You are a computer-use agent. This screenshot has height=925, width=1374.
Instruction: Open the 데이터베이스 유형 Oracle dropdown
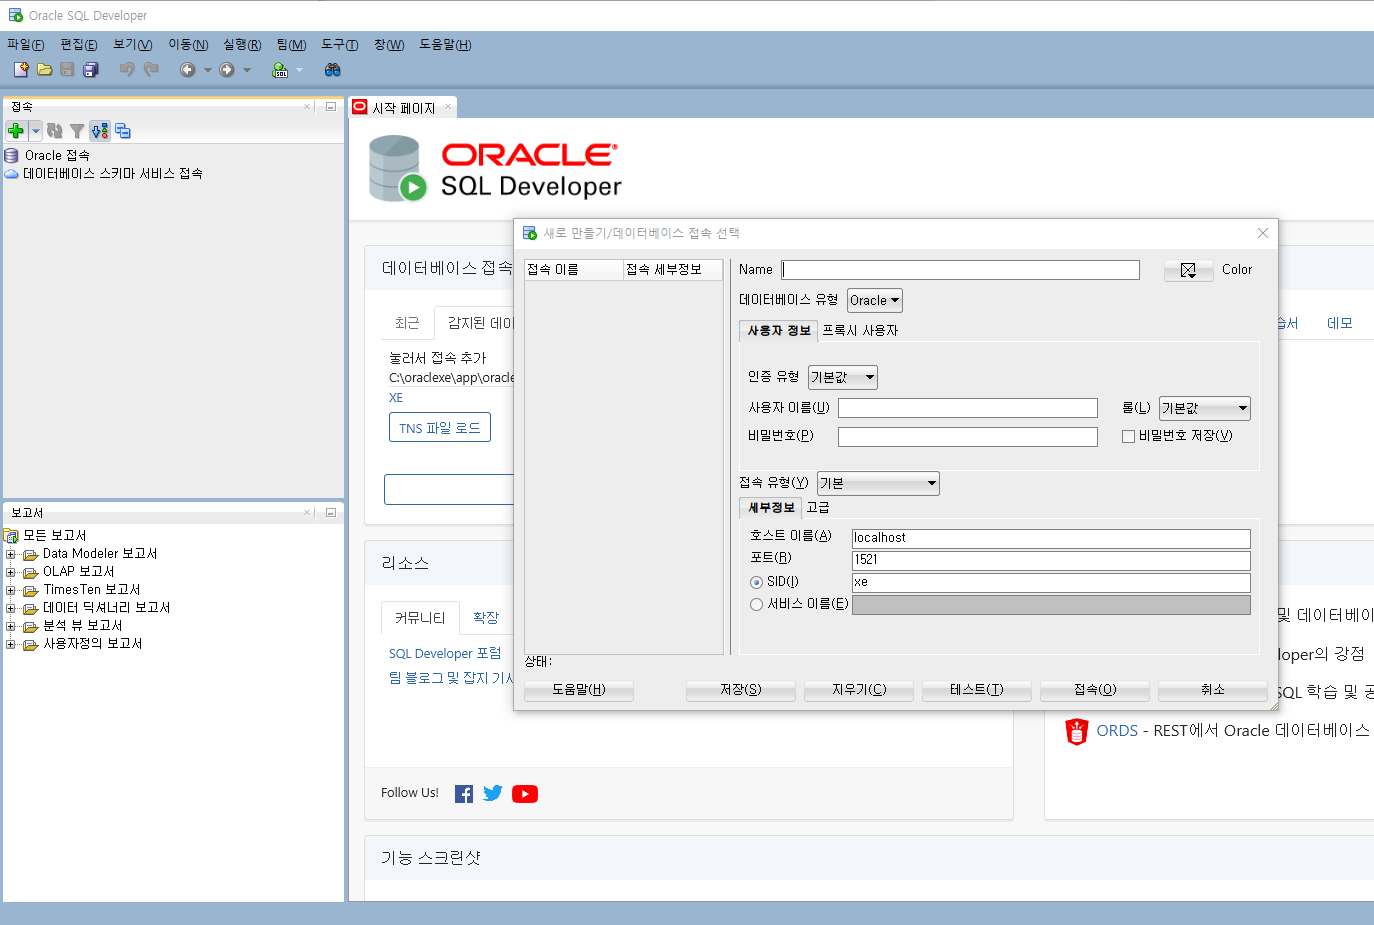875,300
